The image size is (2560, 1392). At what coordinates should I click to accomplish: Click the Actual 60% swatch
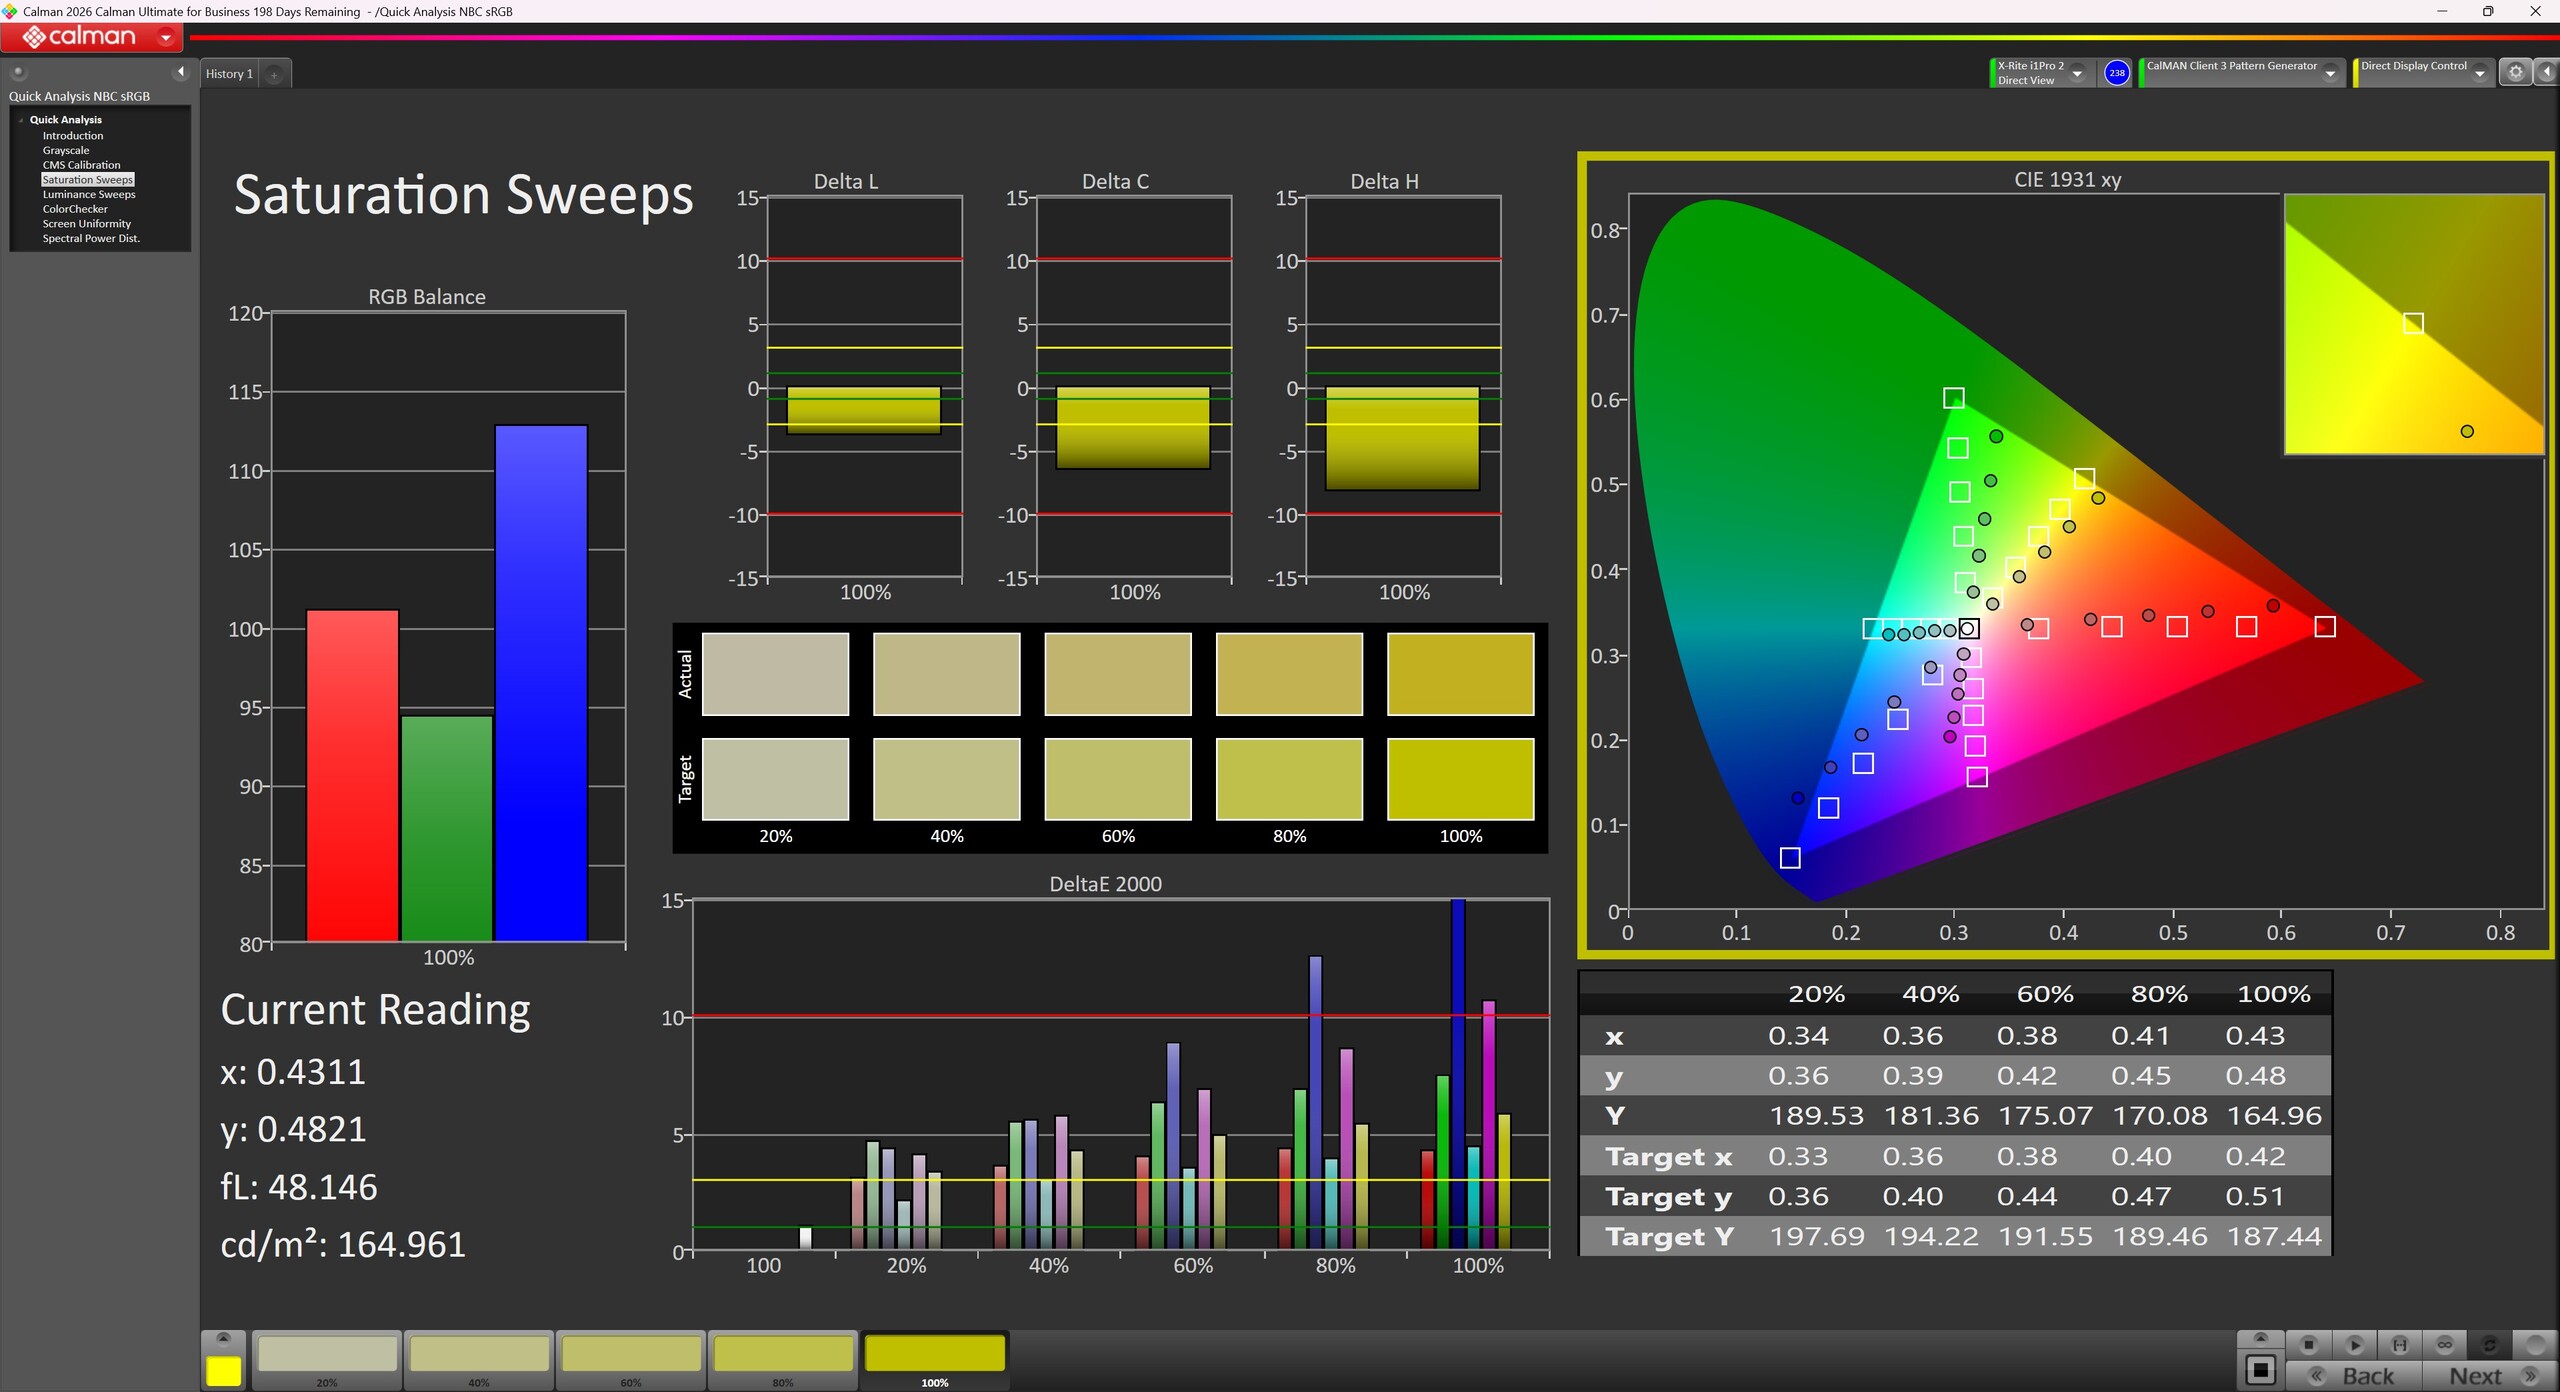[x=1118, y=674]
